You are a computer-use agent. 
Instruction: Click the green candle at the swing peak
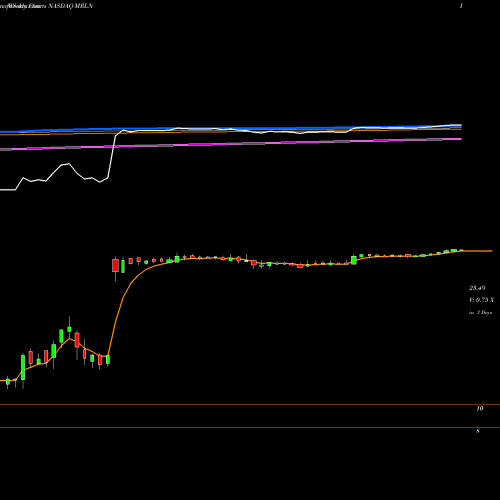pos(69,329)
